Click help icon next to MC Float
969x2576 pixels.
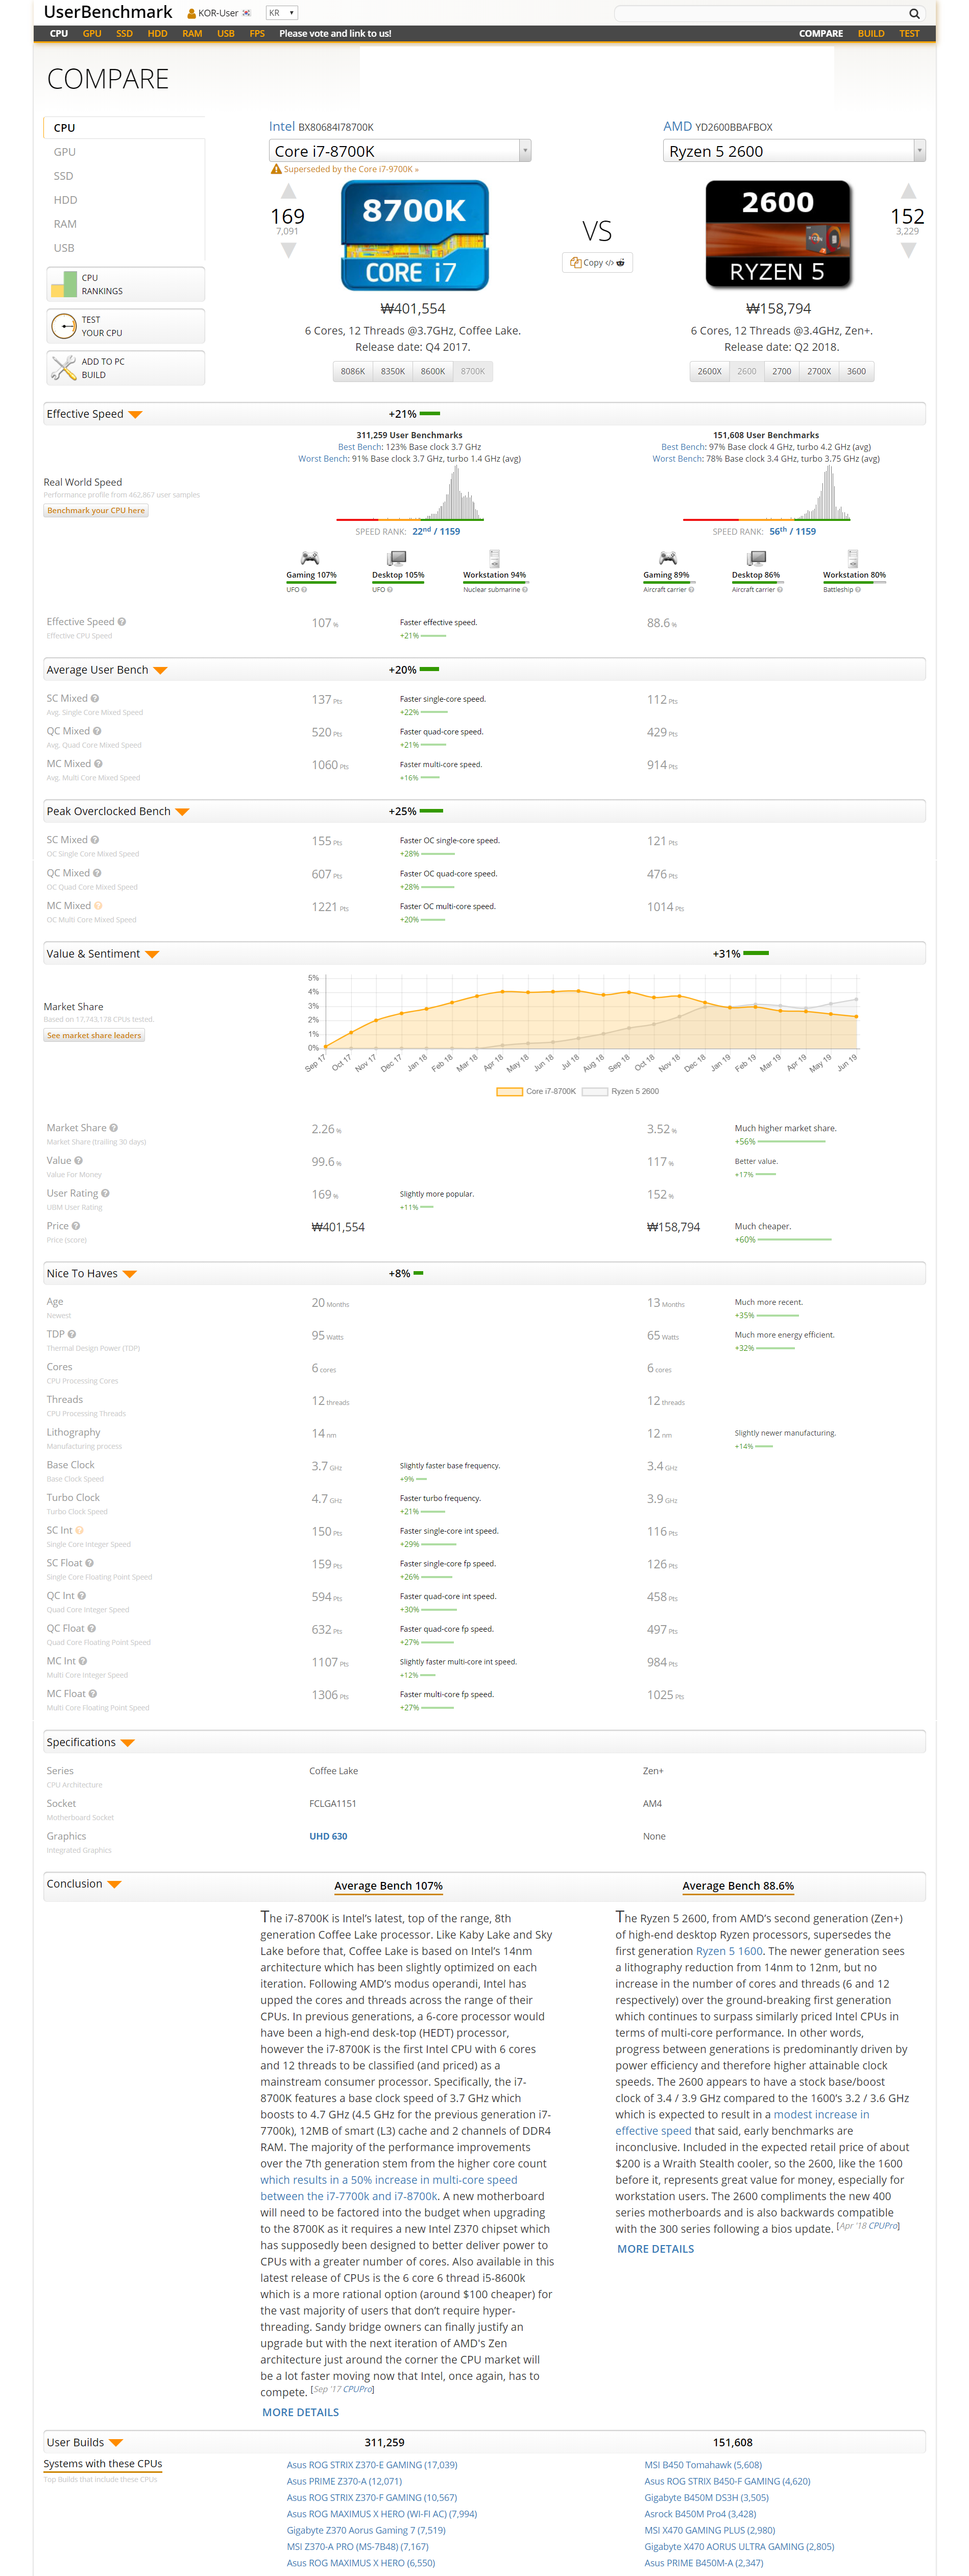[x=92, y=1694]
